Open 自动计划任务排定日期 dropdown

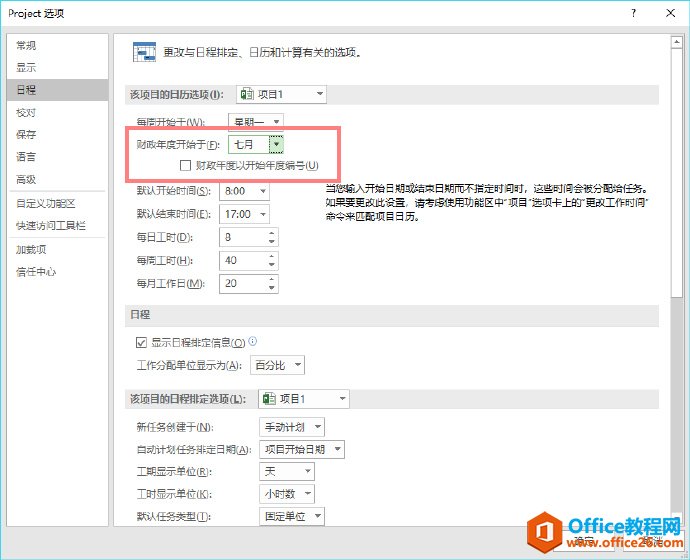click(x=302, y=449)
